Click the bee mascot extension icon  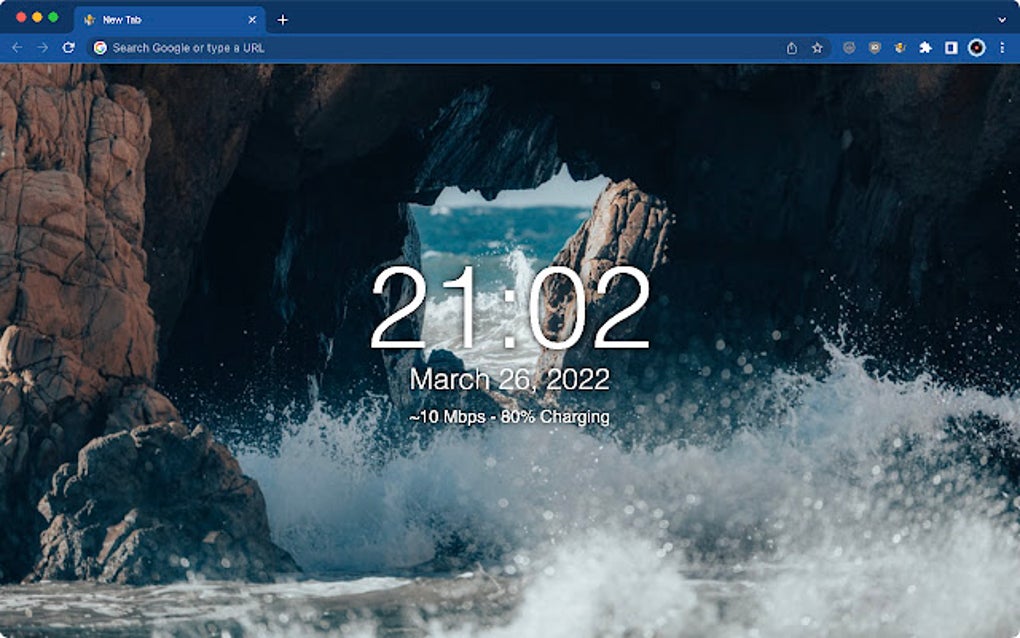coord(900,47)
